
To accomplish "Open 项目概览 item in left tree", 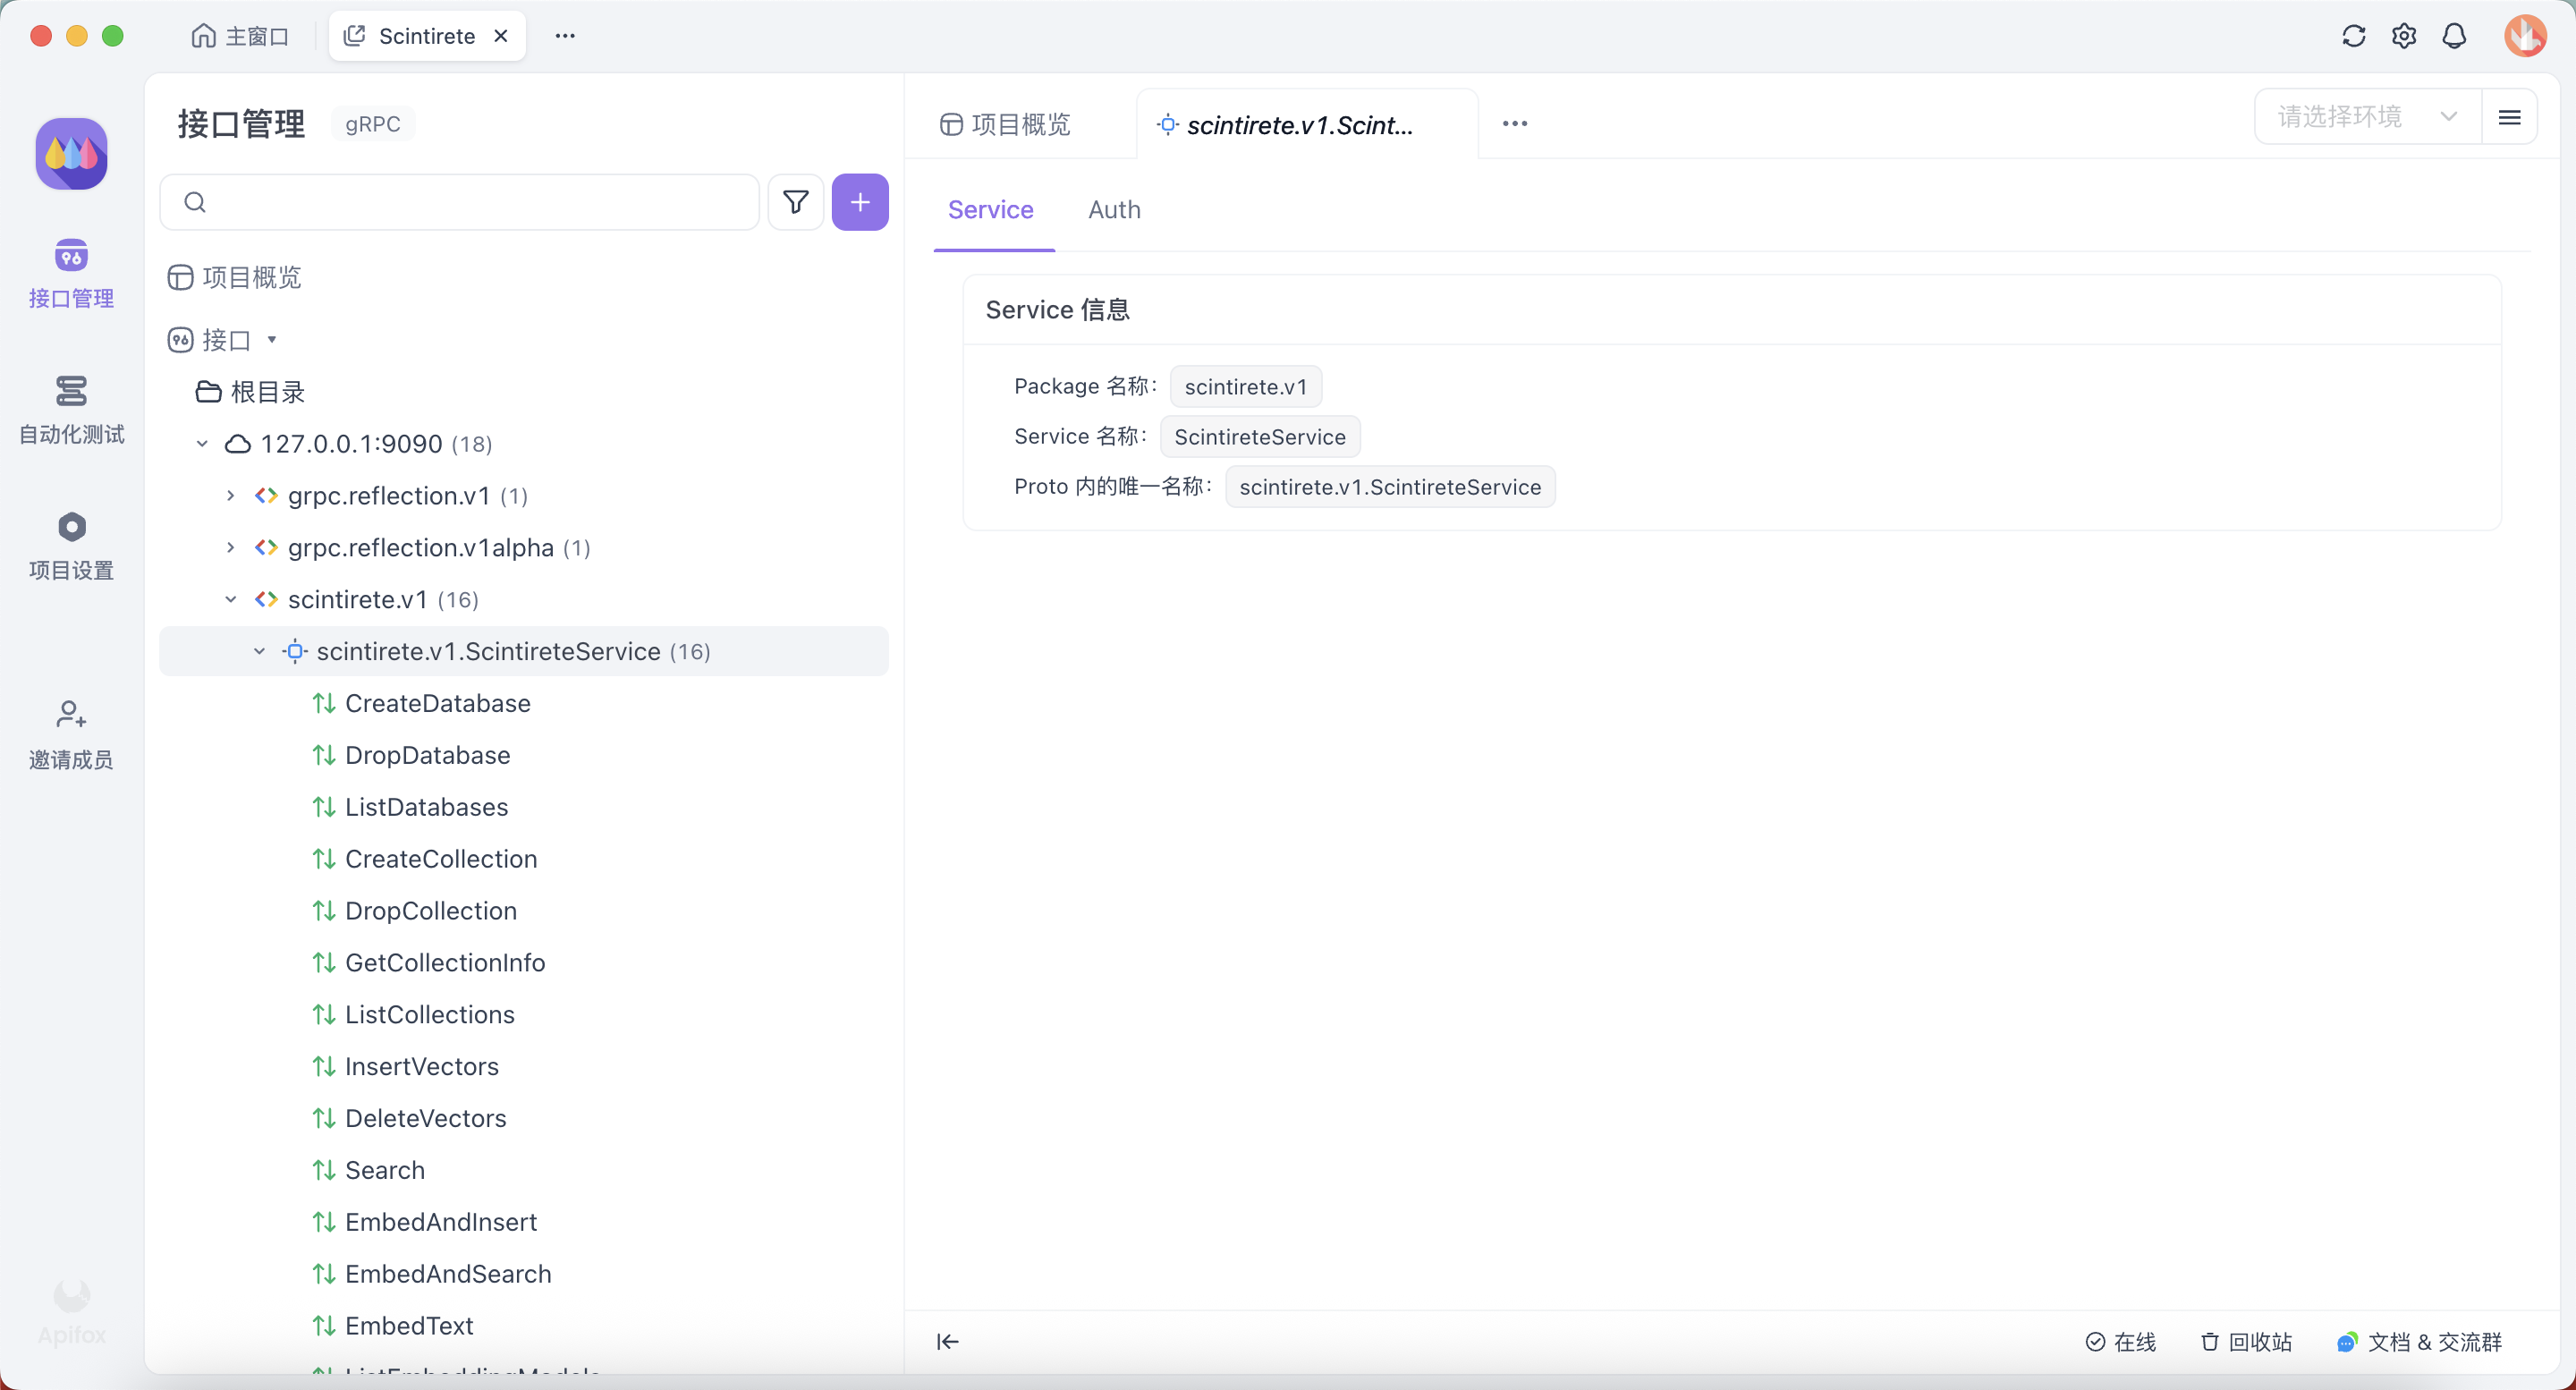I will [235, 277].
